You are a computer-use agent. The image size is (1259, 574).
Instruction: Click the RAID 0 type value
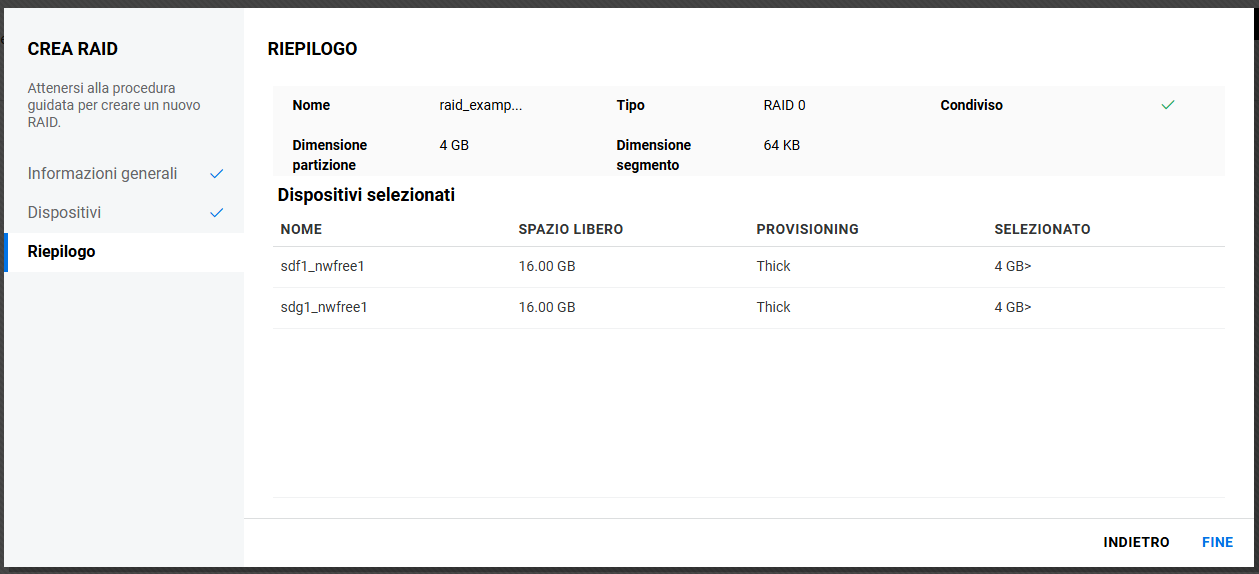(x=784, y=105)
